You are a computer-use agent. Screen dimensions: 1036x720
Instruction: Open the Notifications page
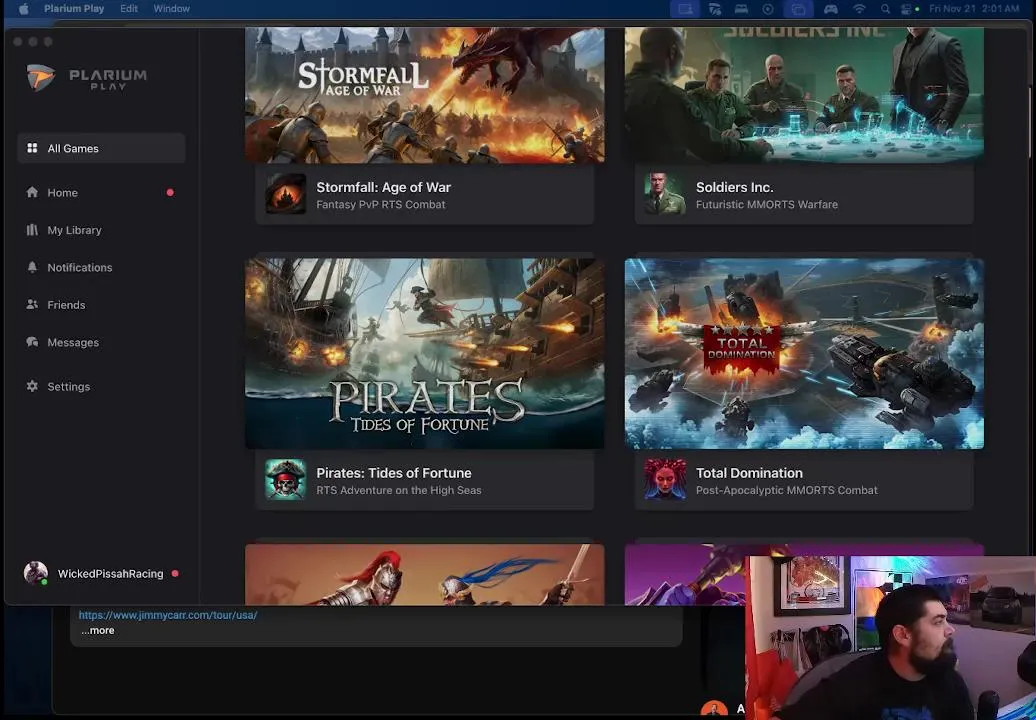pyautogui.click(x=101, y=268)
